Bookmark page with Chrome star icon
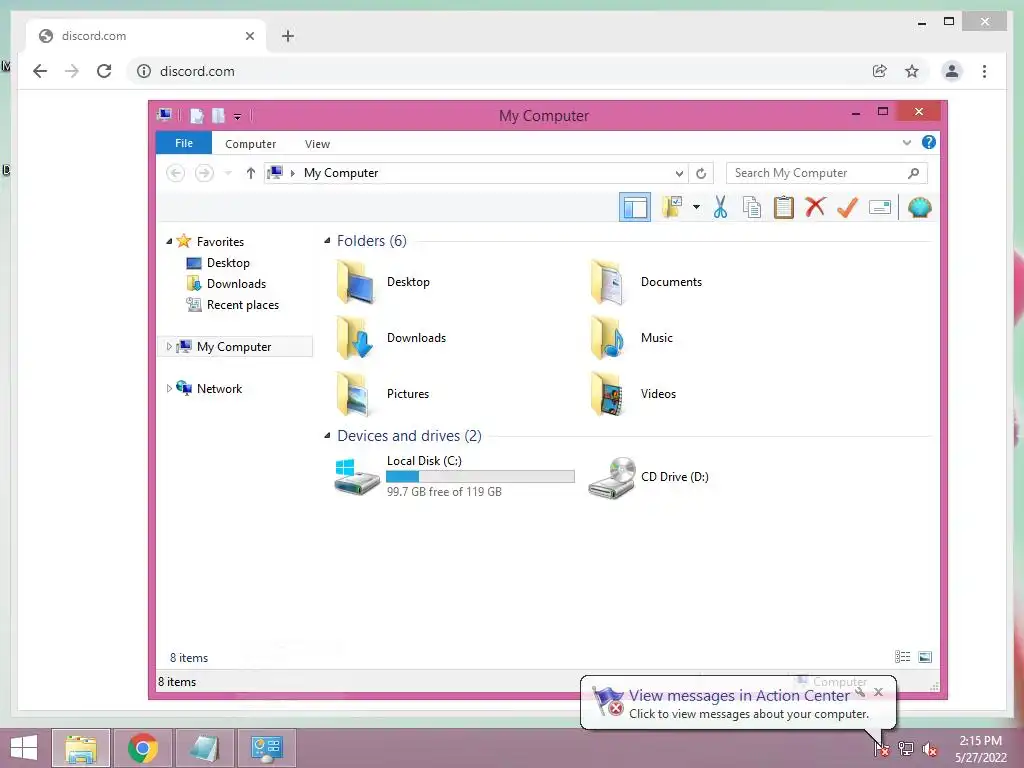The height and width of the screenshot is (768, 1024). click(912, 71)
